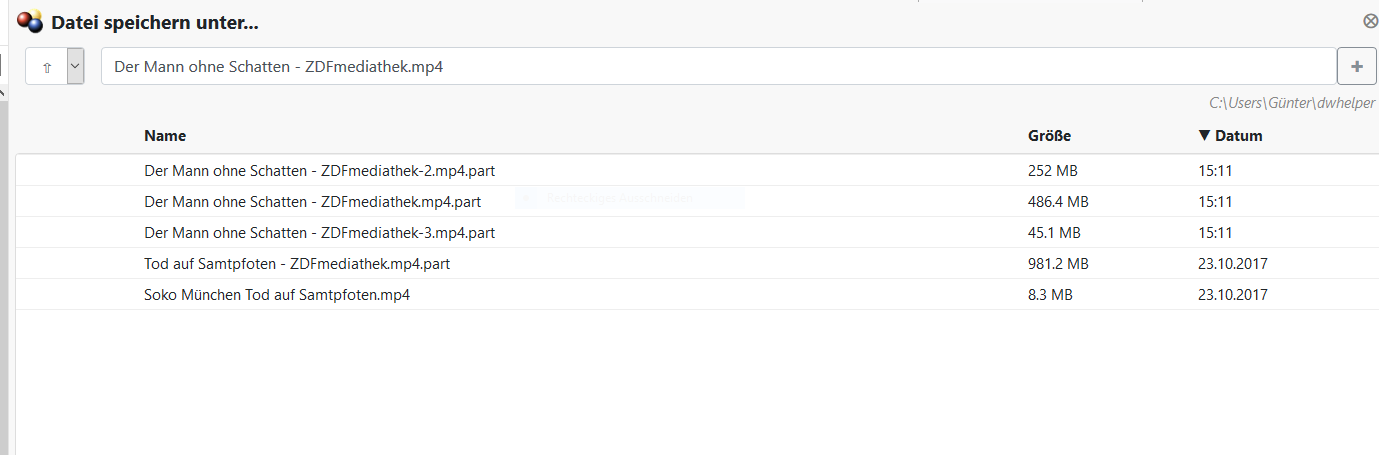Image resolution: width=1379 pixels, height=455 pixels.
Task: Click the filename input field
Action: 718,67
